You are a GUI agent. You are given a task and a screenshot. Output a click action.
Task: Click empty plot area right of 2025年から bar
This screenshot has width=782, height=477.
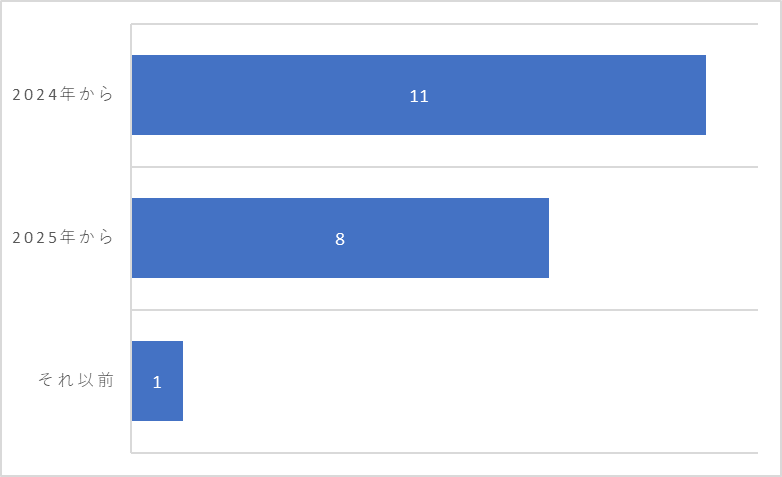click(x=653, y=238)
